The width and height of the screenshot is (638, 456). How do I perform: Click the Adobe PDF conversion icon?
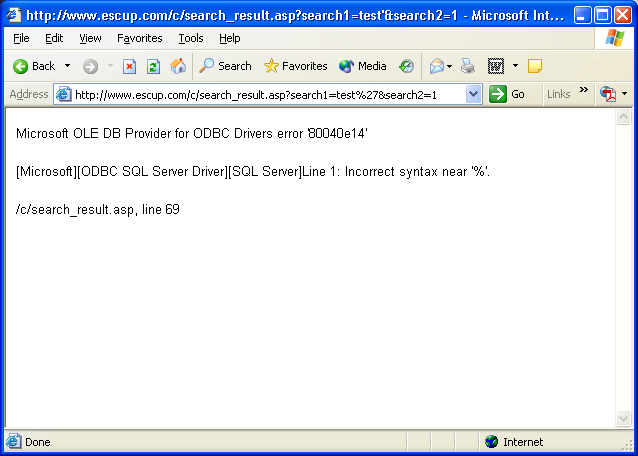click(608, 94)
